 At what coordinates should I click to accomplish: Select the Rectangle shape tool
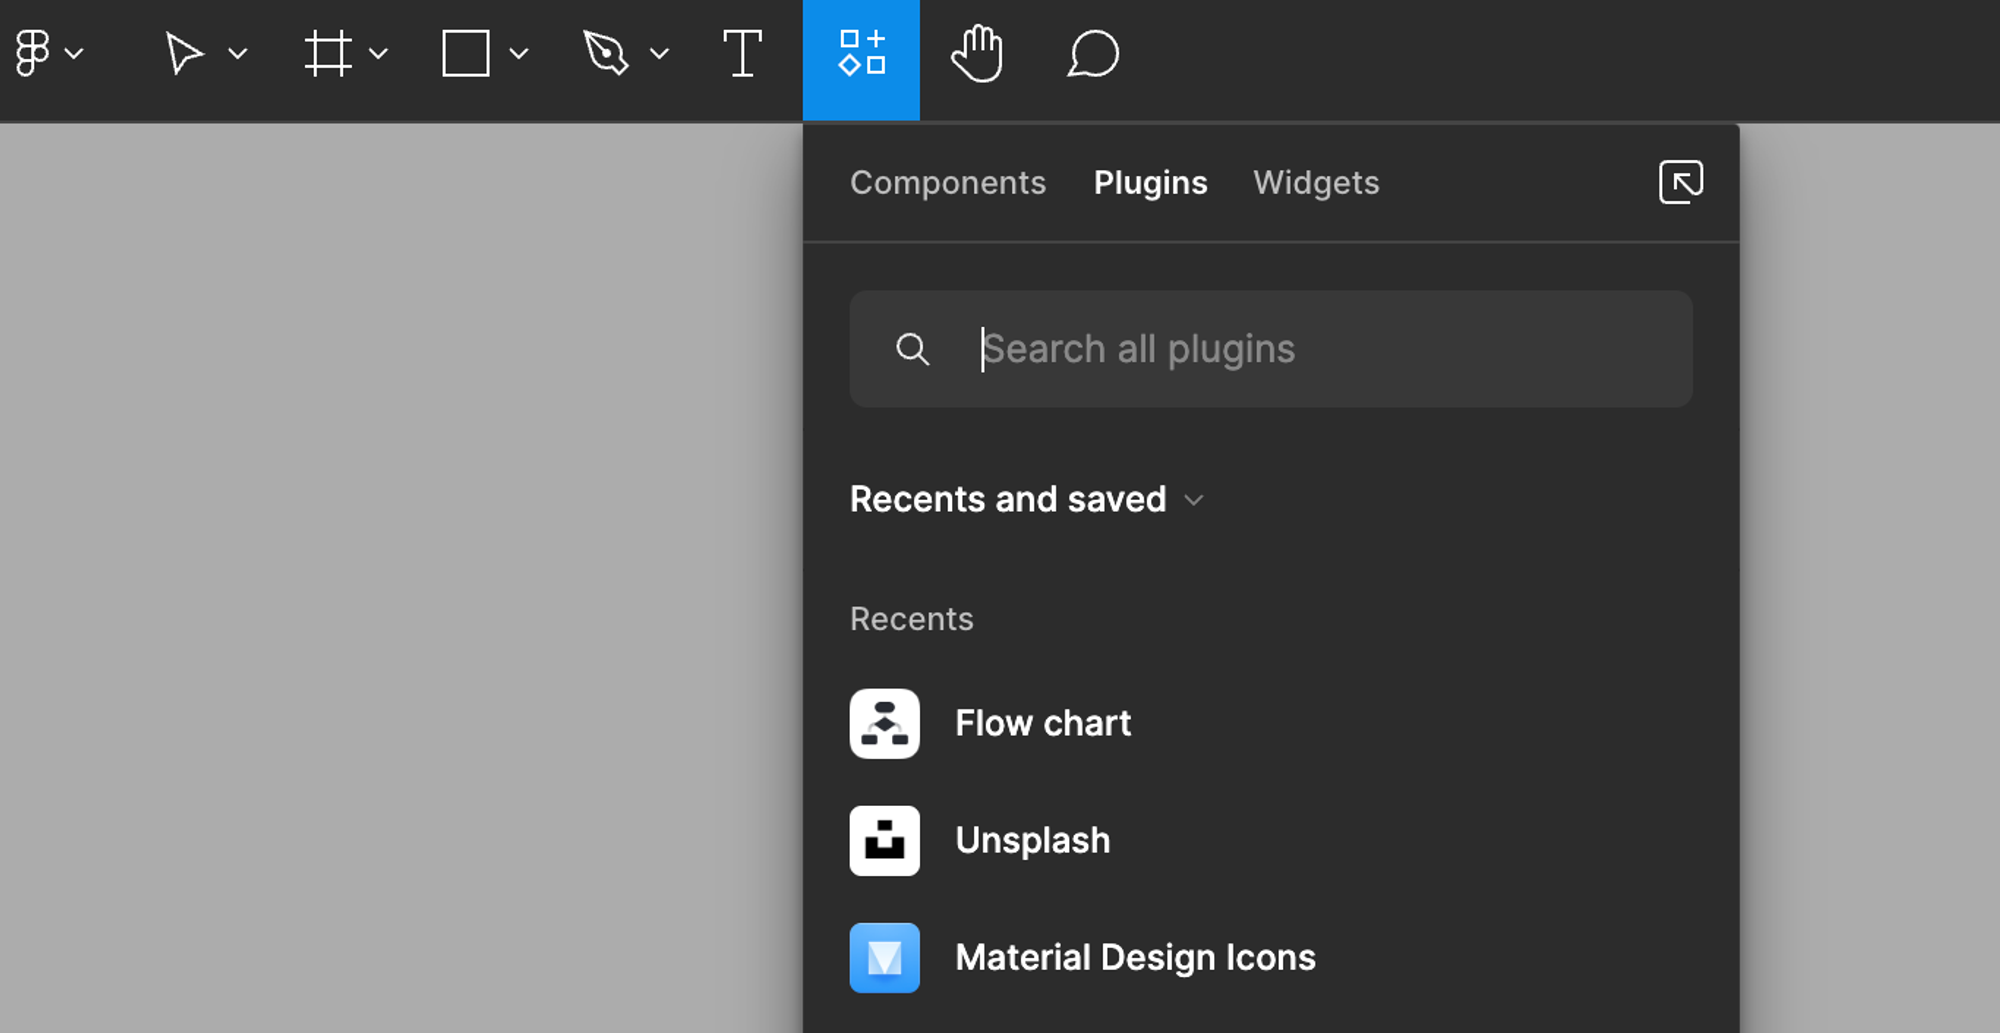[x=466, y=53]
